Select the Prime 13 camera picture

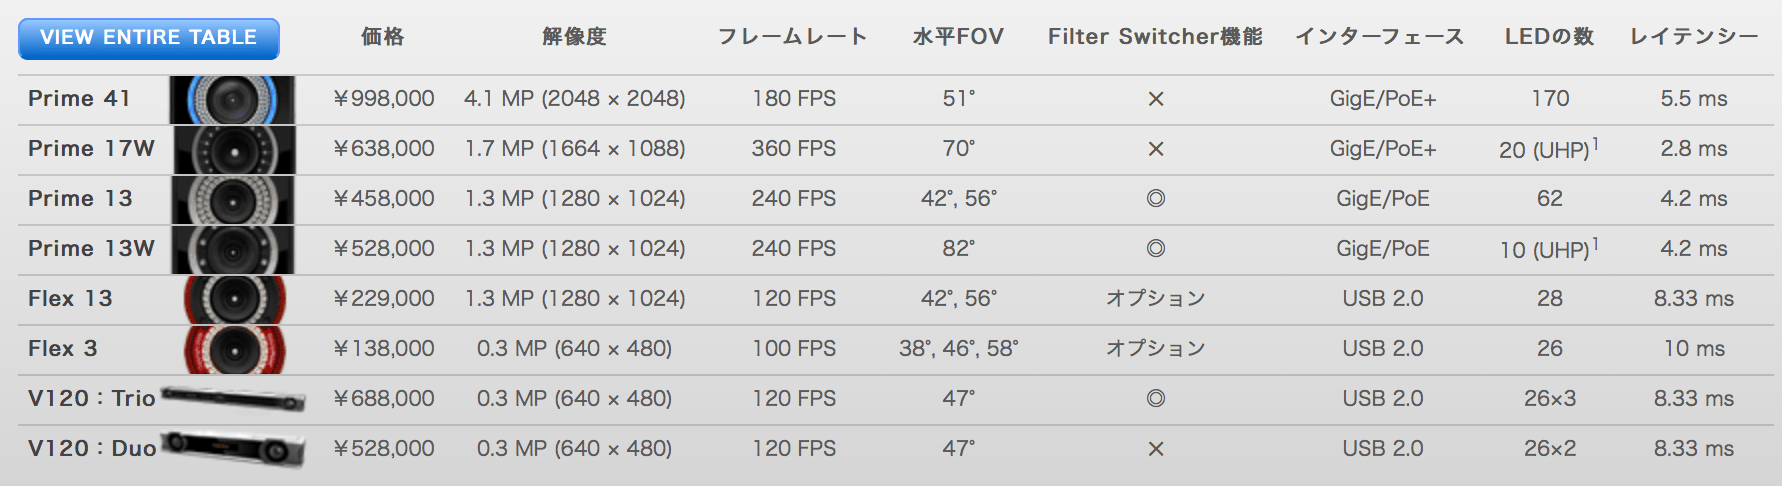point(233,199)
